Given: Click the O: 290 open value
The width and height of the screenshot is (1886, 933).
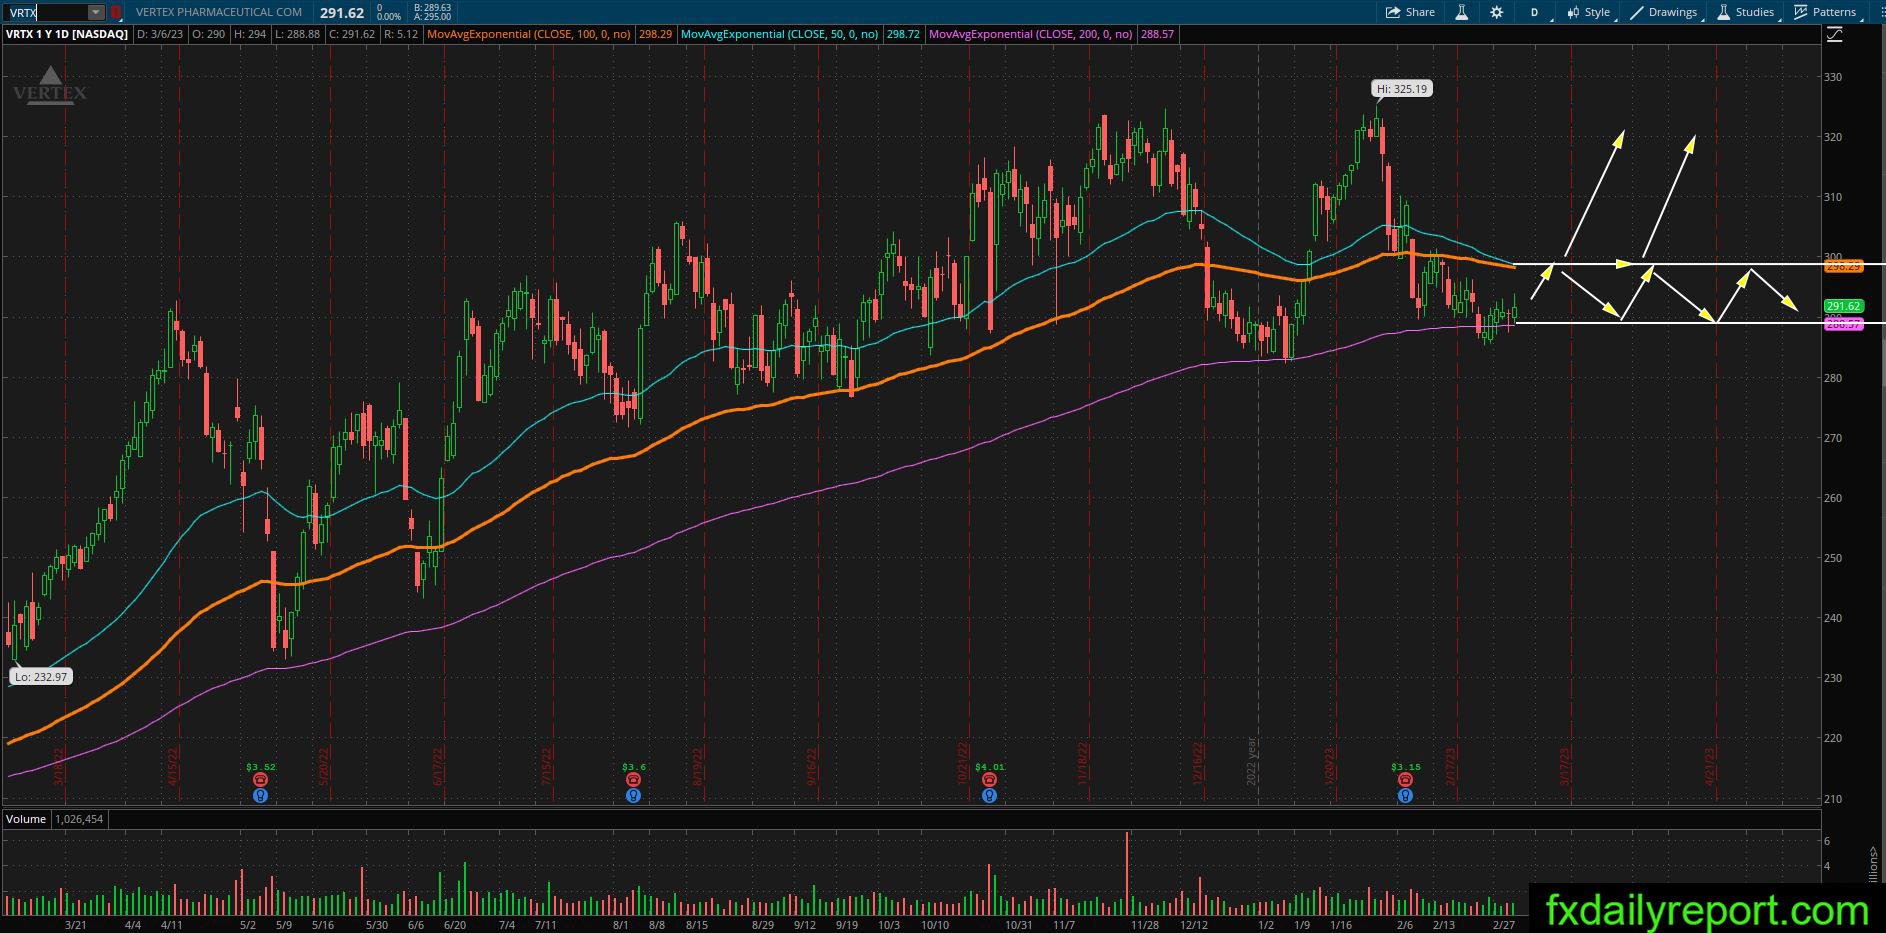Looking at the screenshot, I should pyautogui.click(x=209, y=34).
